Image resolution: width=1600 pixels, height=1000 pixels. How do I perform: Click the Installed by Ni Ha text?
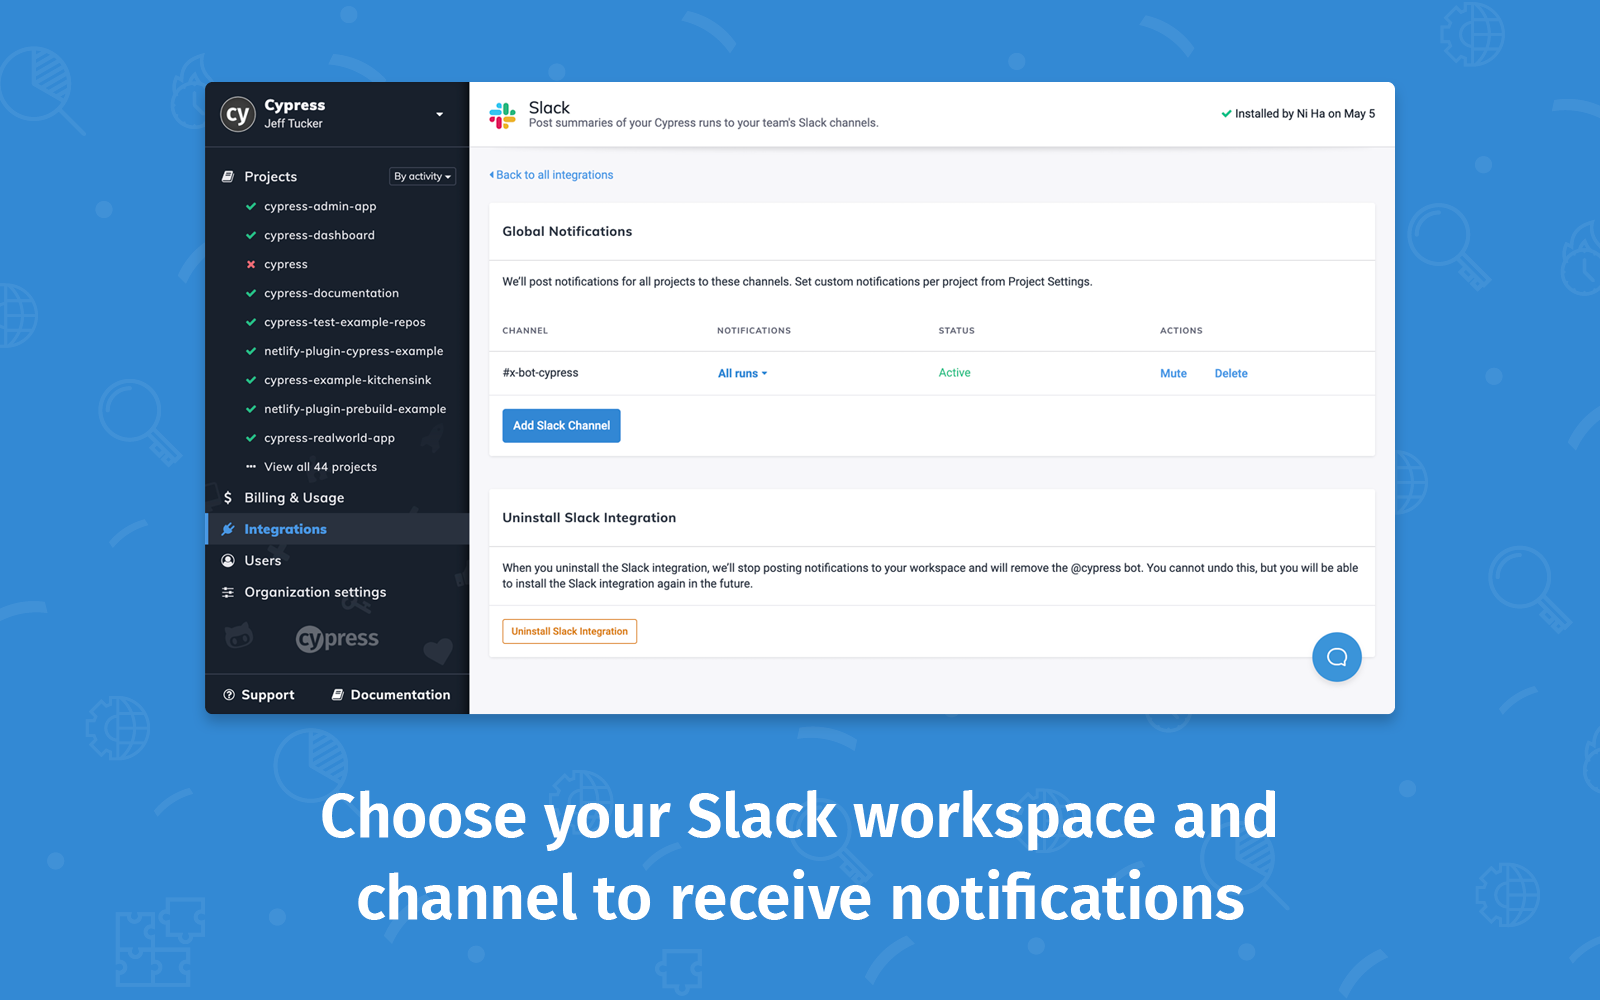(x=1305, y=114)
